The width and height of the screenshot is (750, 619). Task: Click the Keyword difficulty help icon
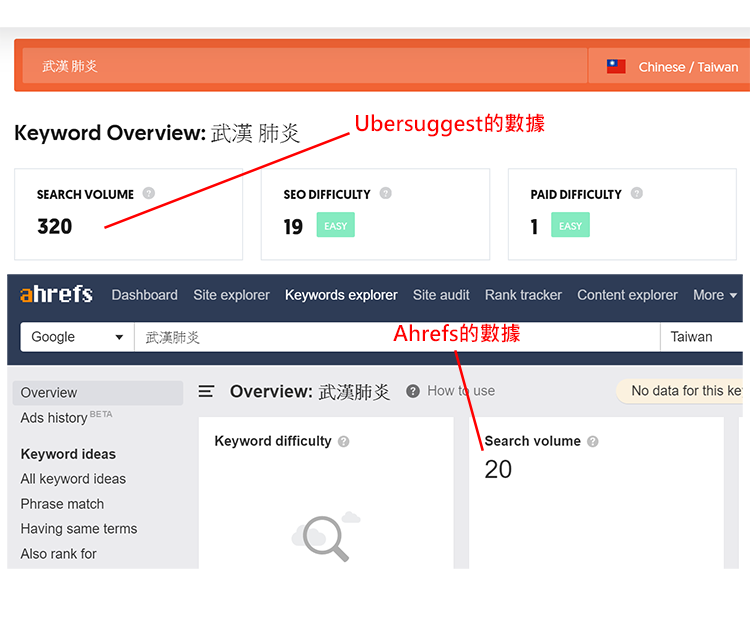click(343, 442)
